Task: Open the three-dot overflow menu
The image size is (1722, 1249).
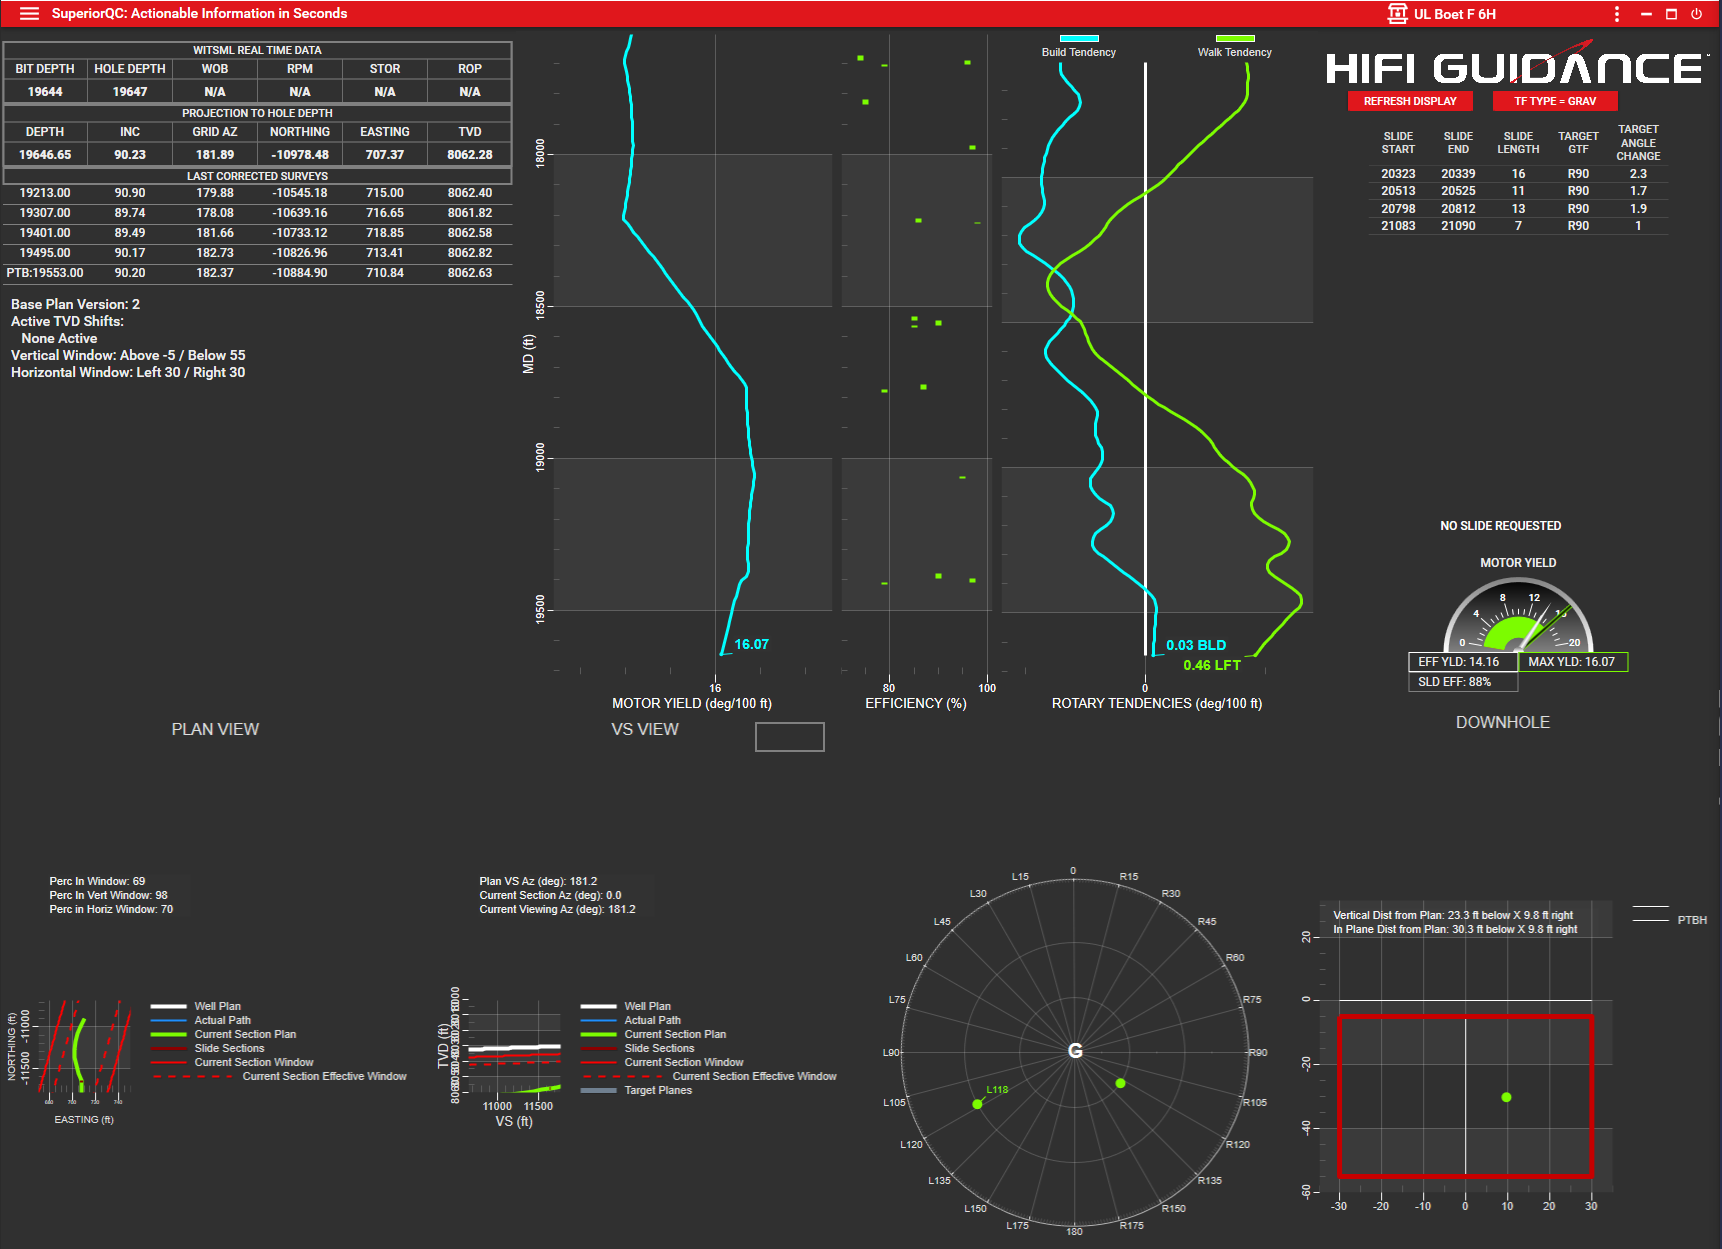Action: (x=1617, y=13)
